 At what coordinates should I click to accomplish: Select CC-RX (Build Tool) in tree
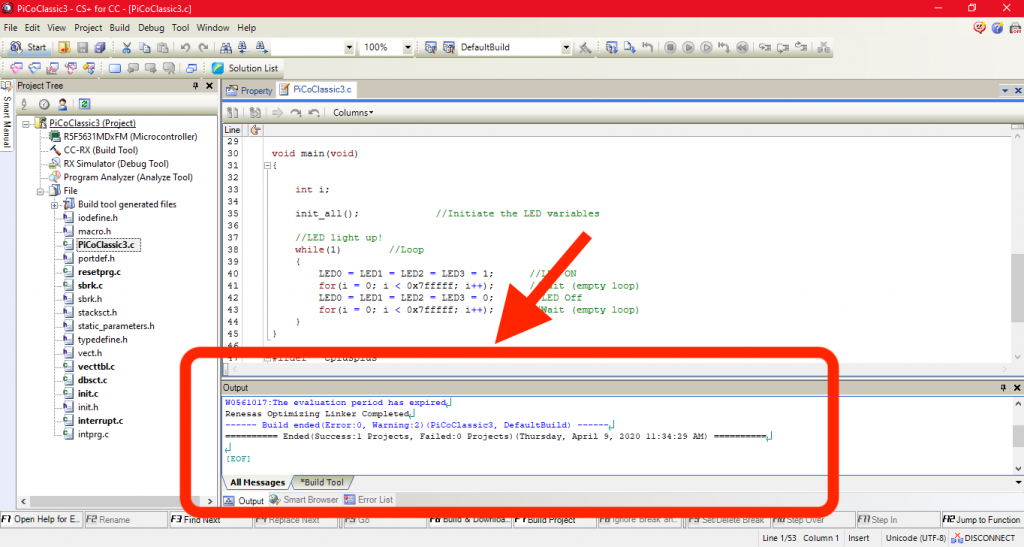[101, 150]
